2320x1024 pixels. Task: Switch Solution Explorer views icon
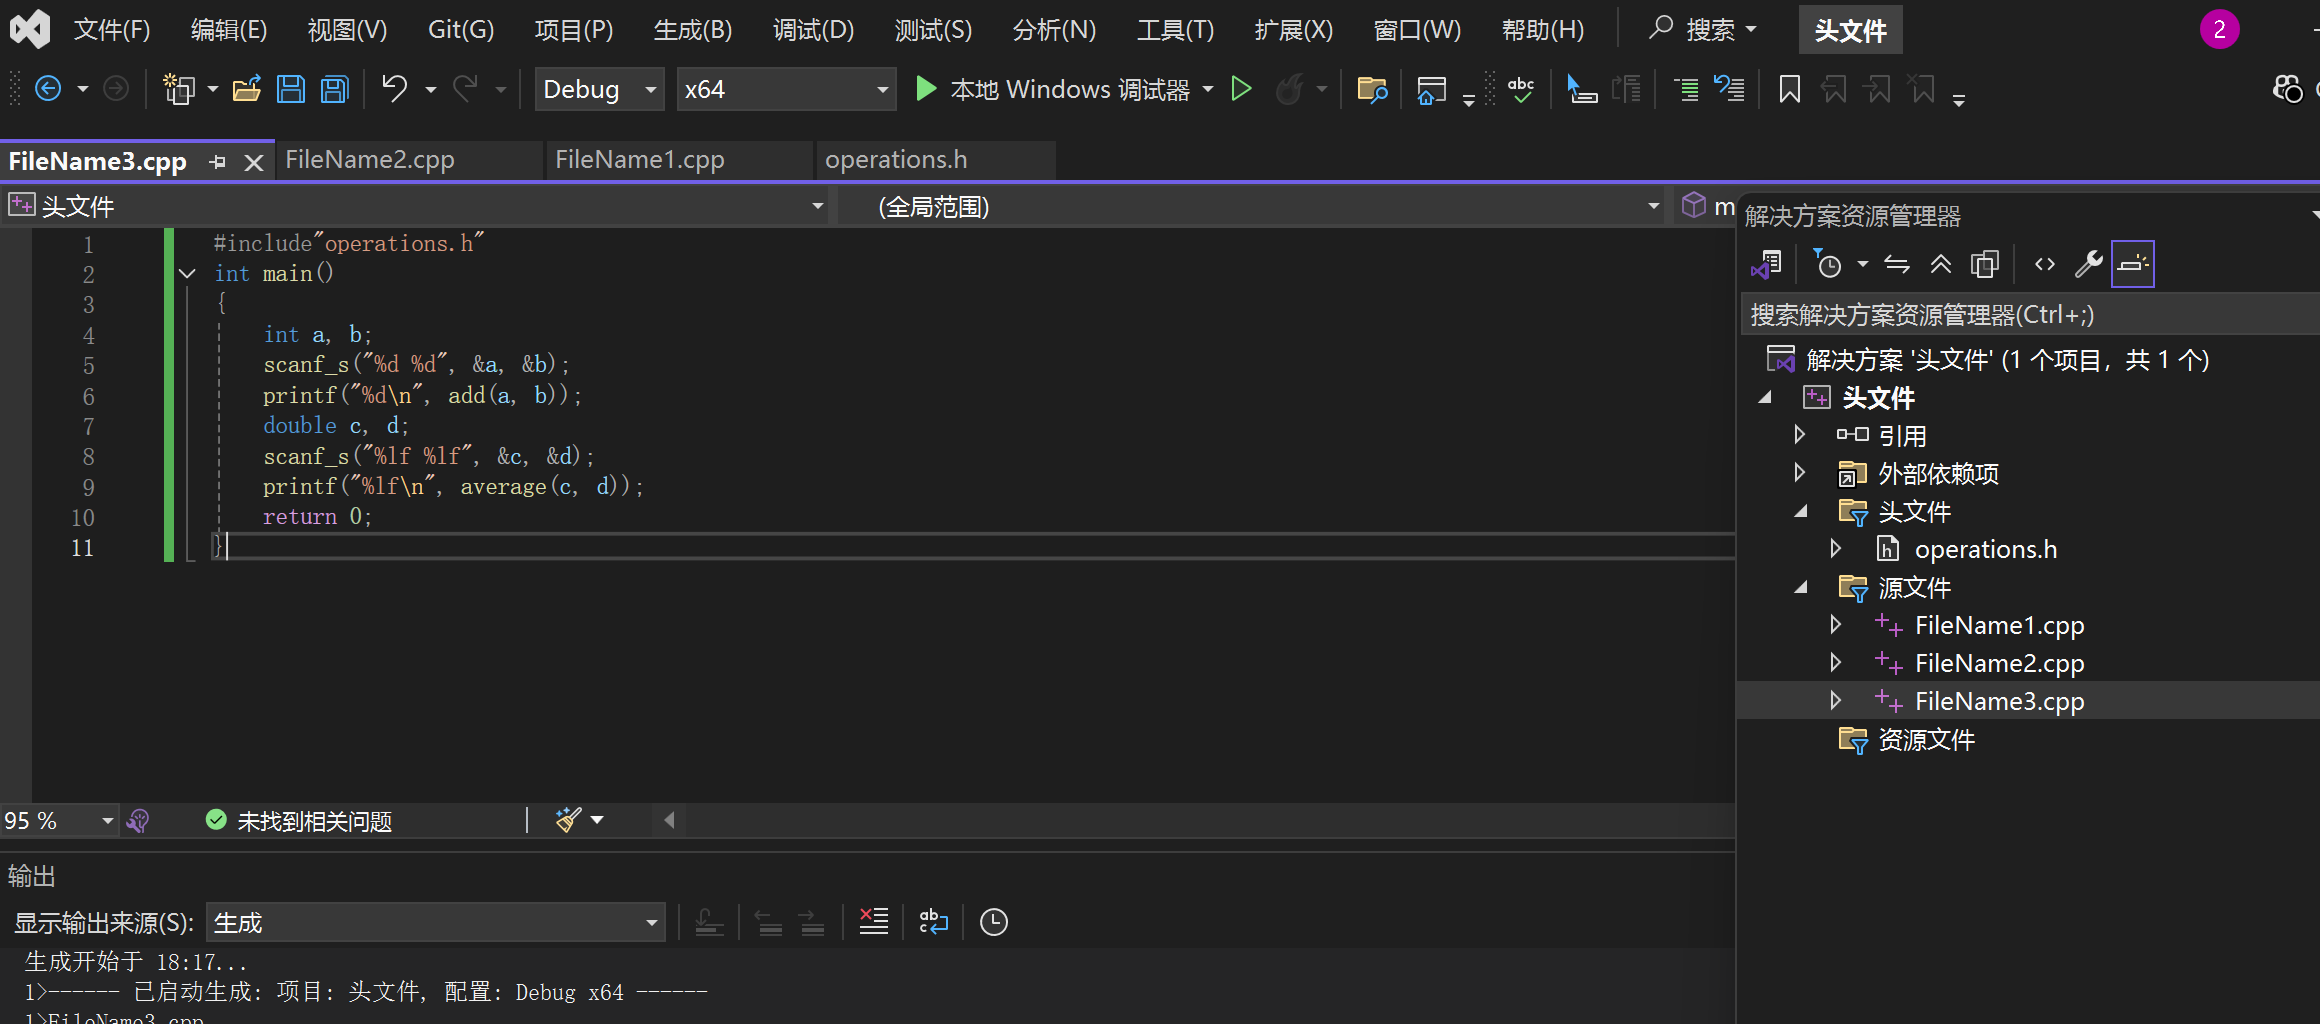[1766, 264]
